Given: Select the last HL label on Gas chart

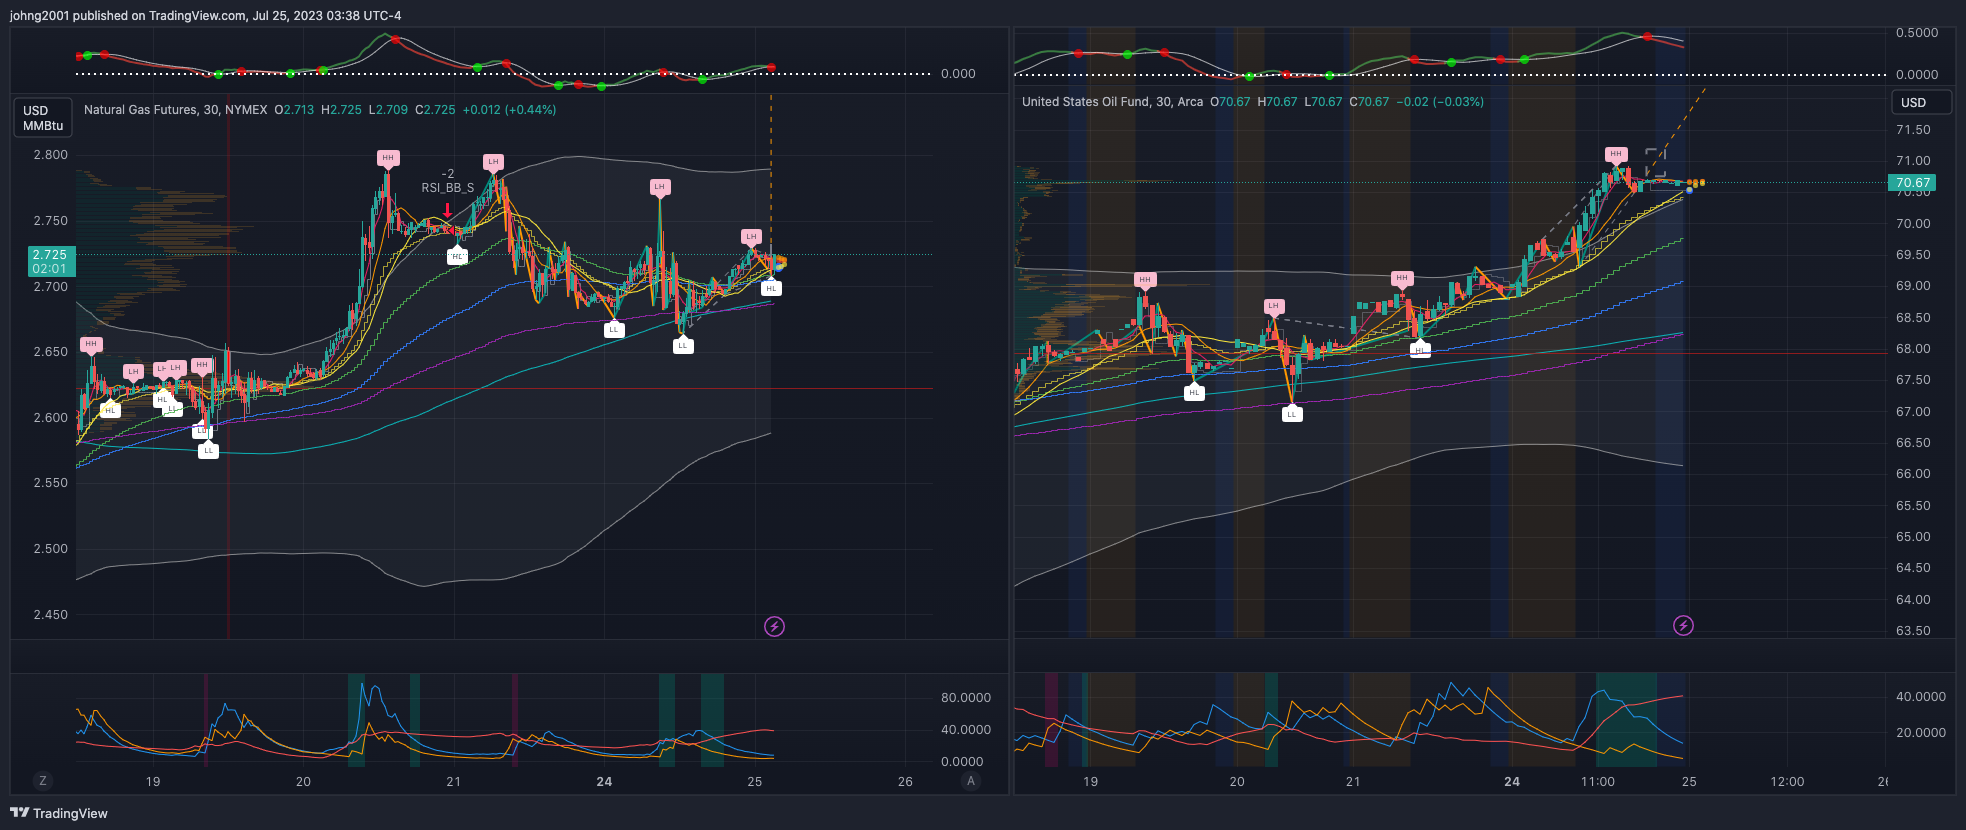Looking at the screenshot, I should (x=771, y=288).
